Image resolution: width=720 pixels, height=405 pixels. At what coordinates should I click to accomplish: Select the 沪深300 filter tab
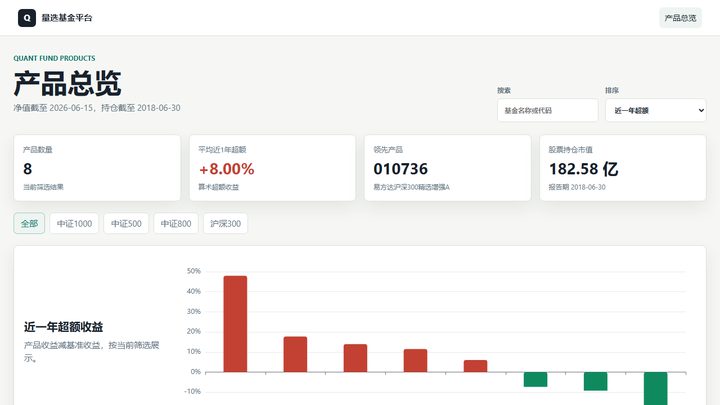225,224
